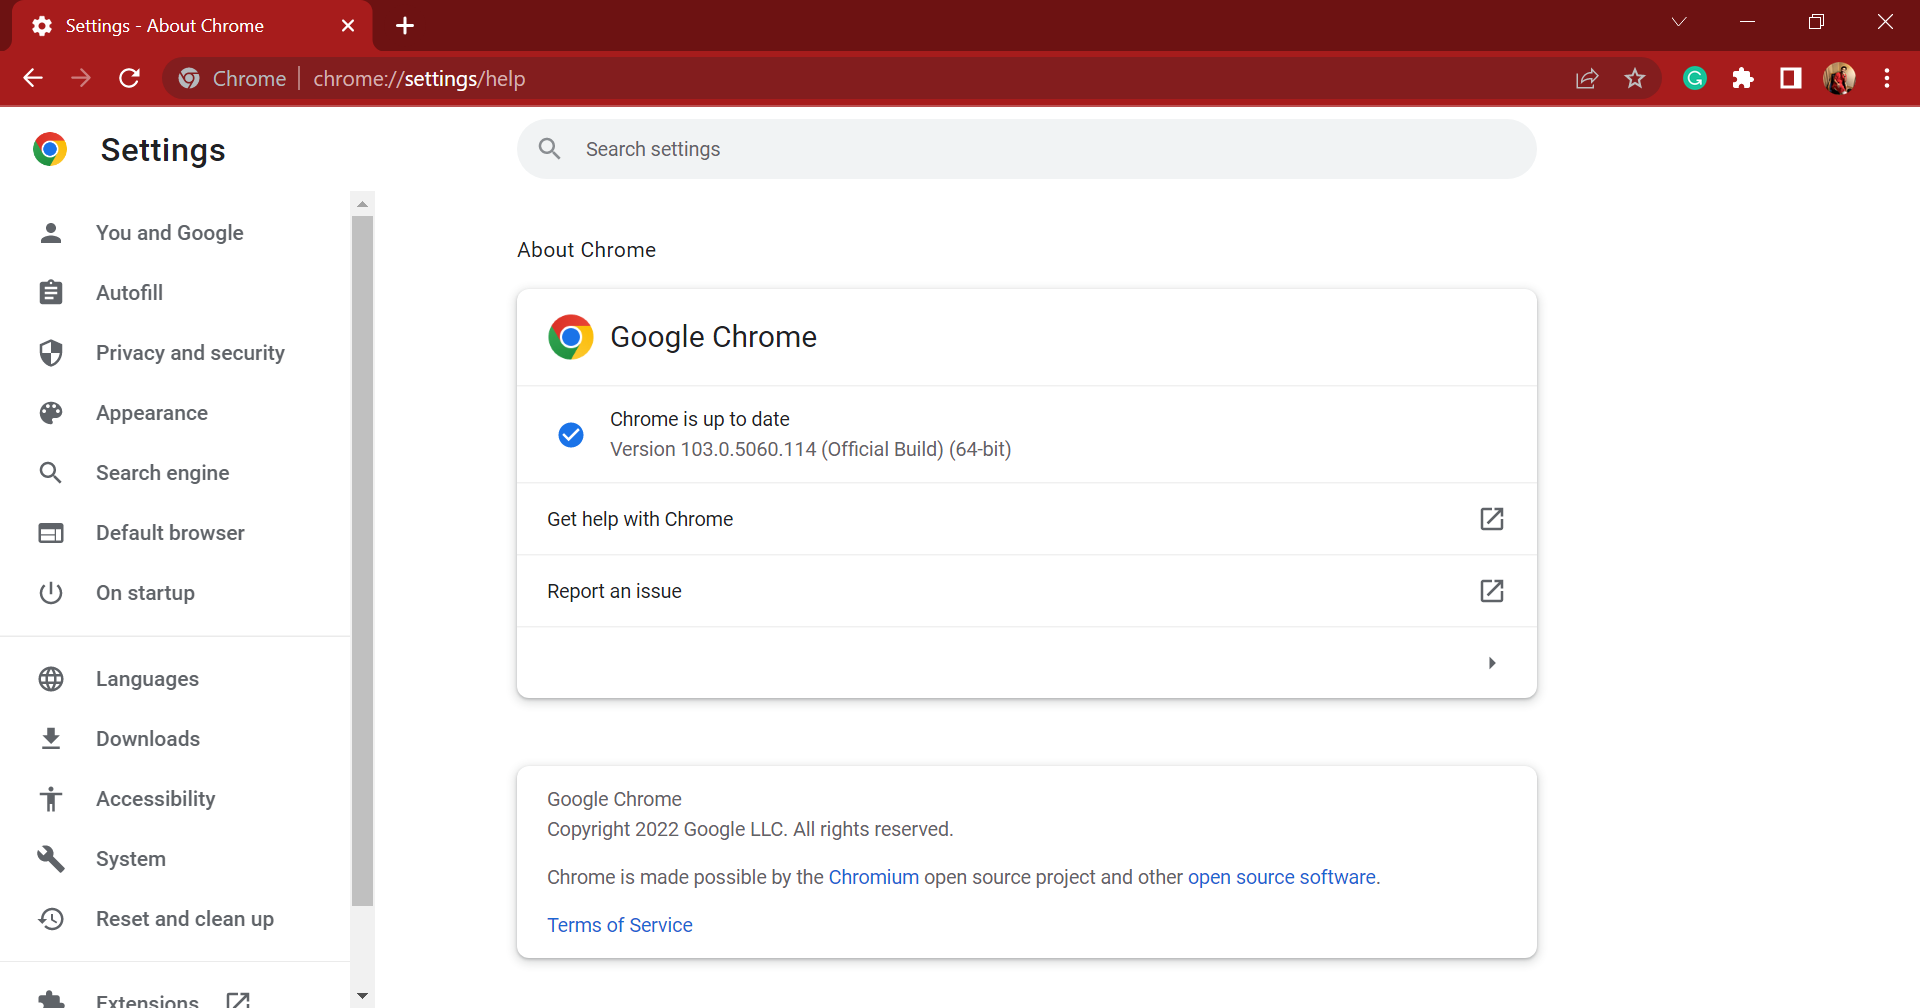Viewport: 1920px width, 1008px height.
Task: Open the Grammarly extension icon
Action: click(x=1695, y=78)
